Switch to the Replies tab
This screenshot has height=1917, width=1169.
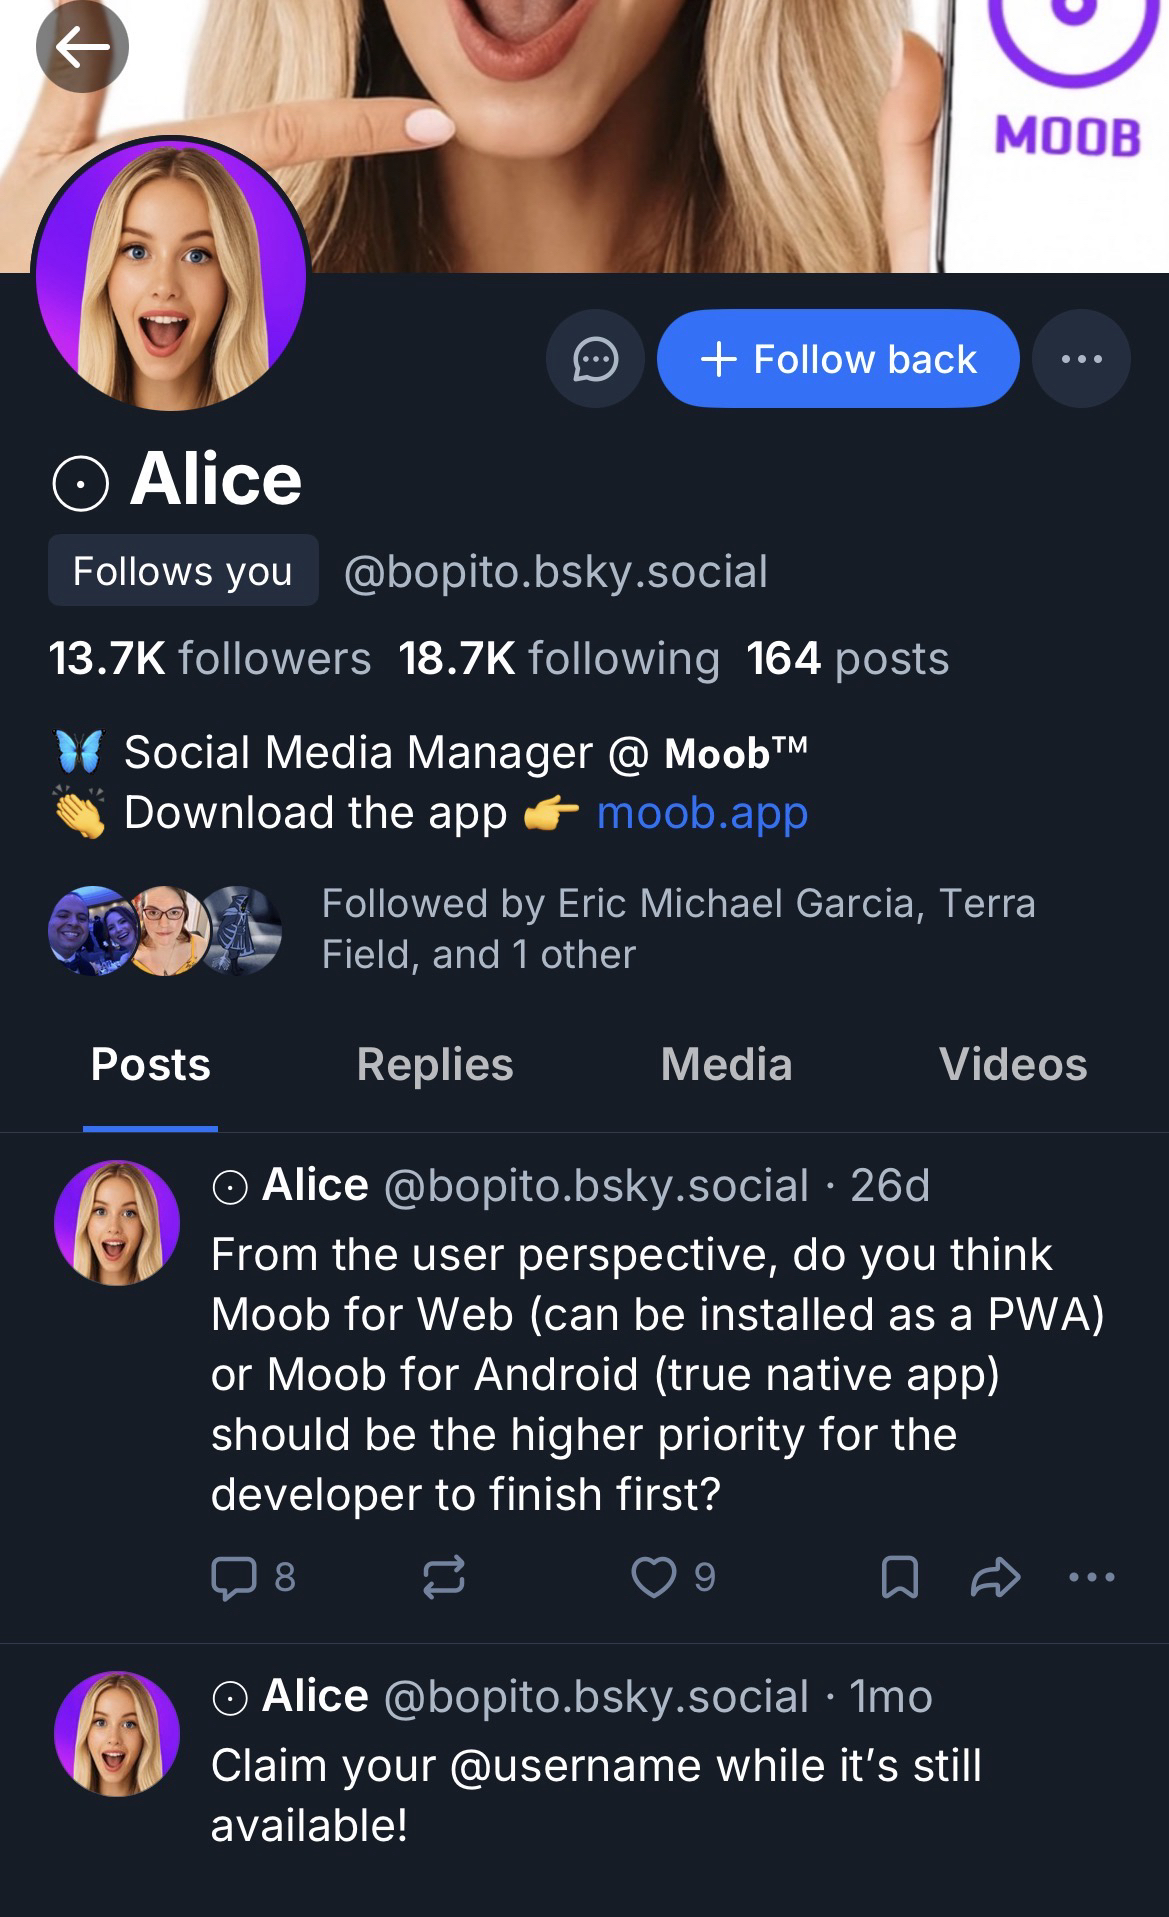tap(434, 1065)
